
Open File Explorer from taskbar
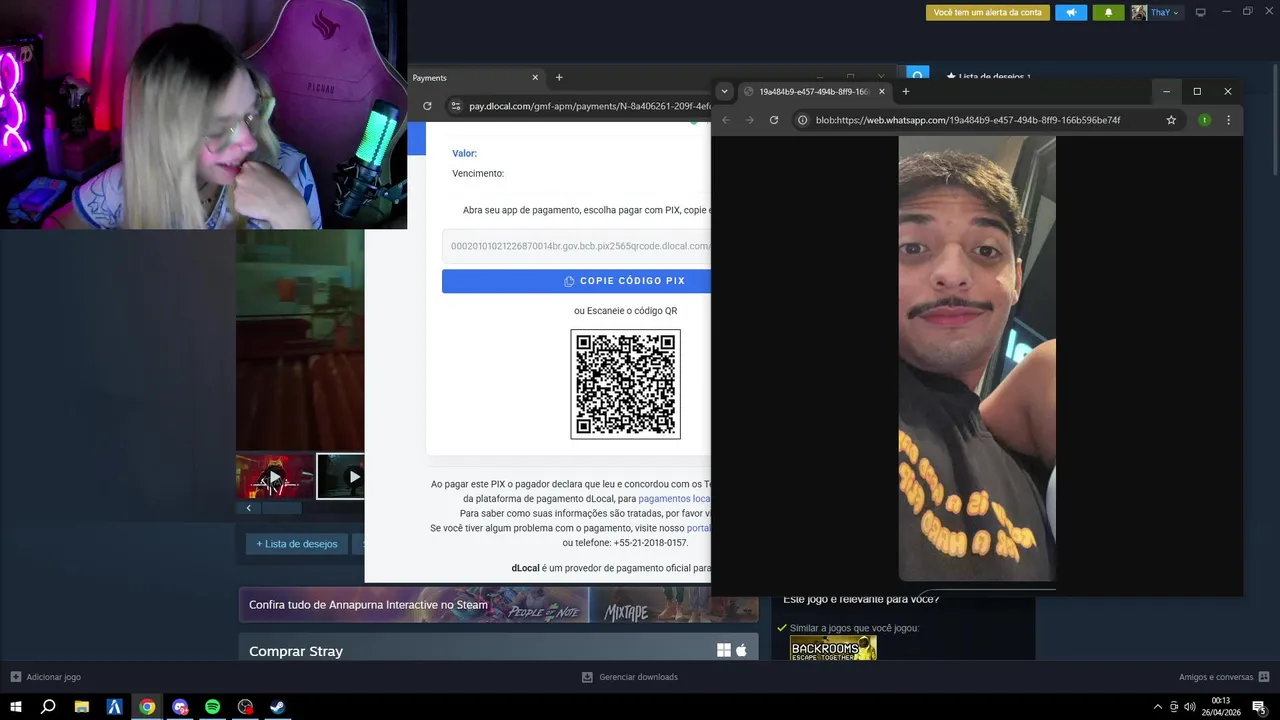pos(82,707)
